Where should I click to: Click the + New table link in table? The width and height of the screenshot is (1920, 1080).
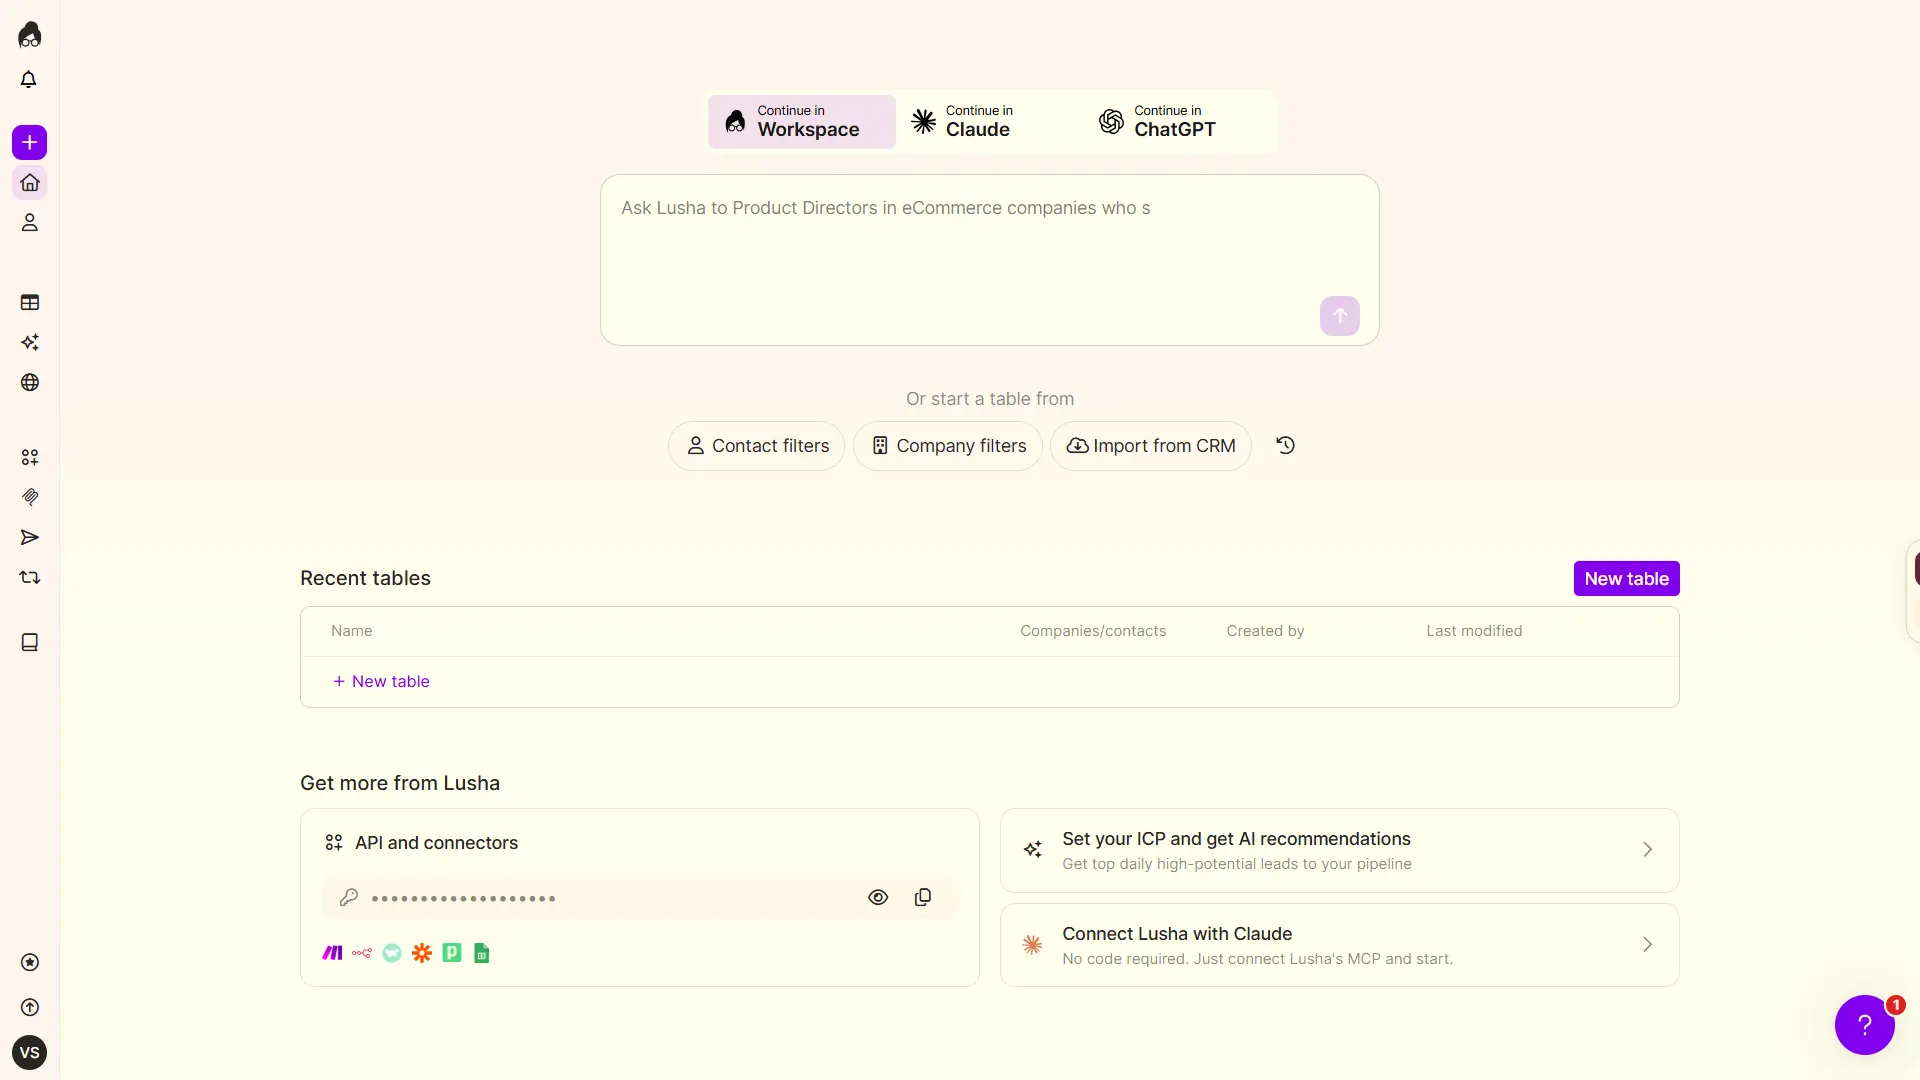[381, 681]
